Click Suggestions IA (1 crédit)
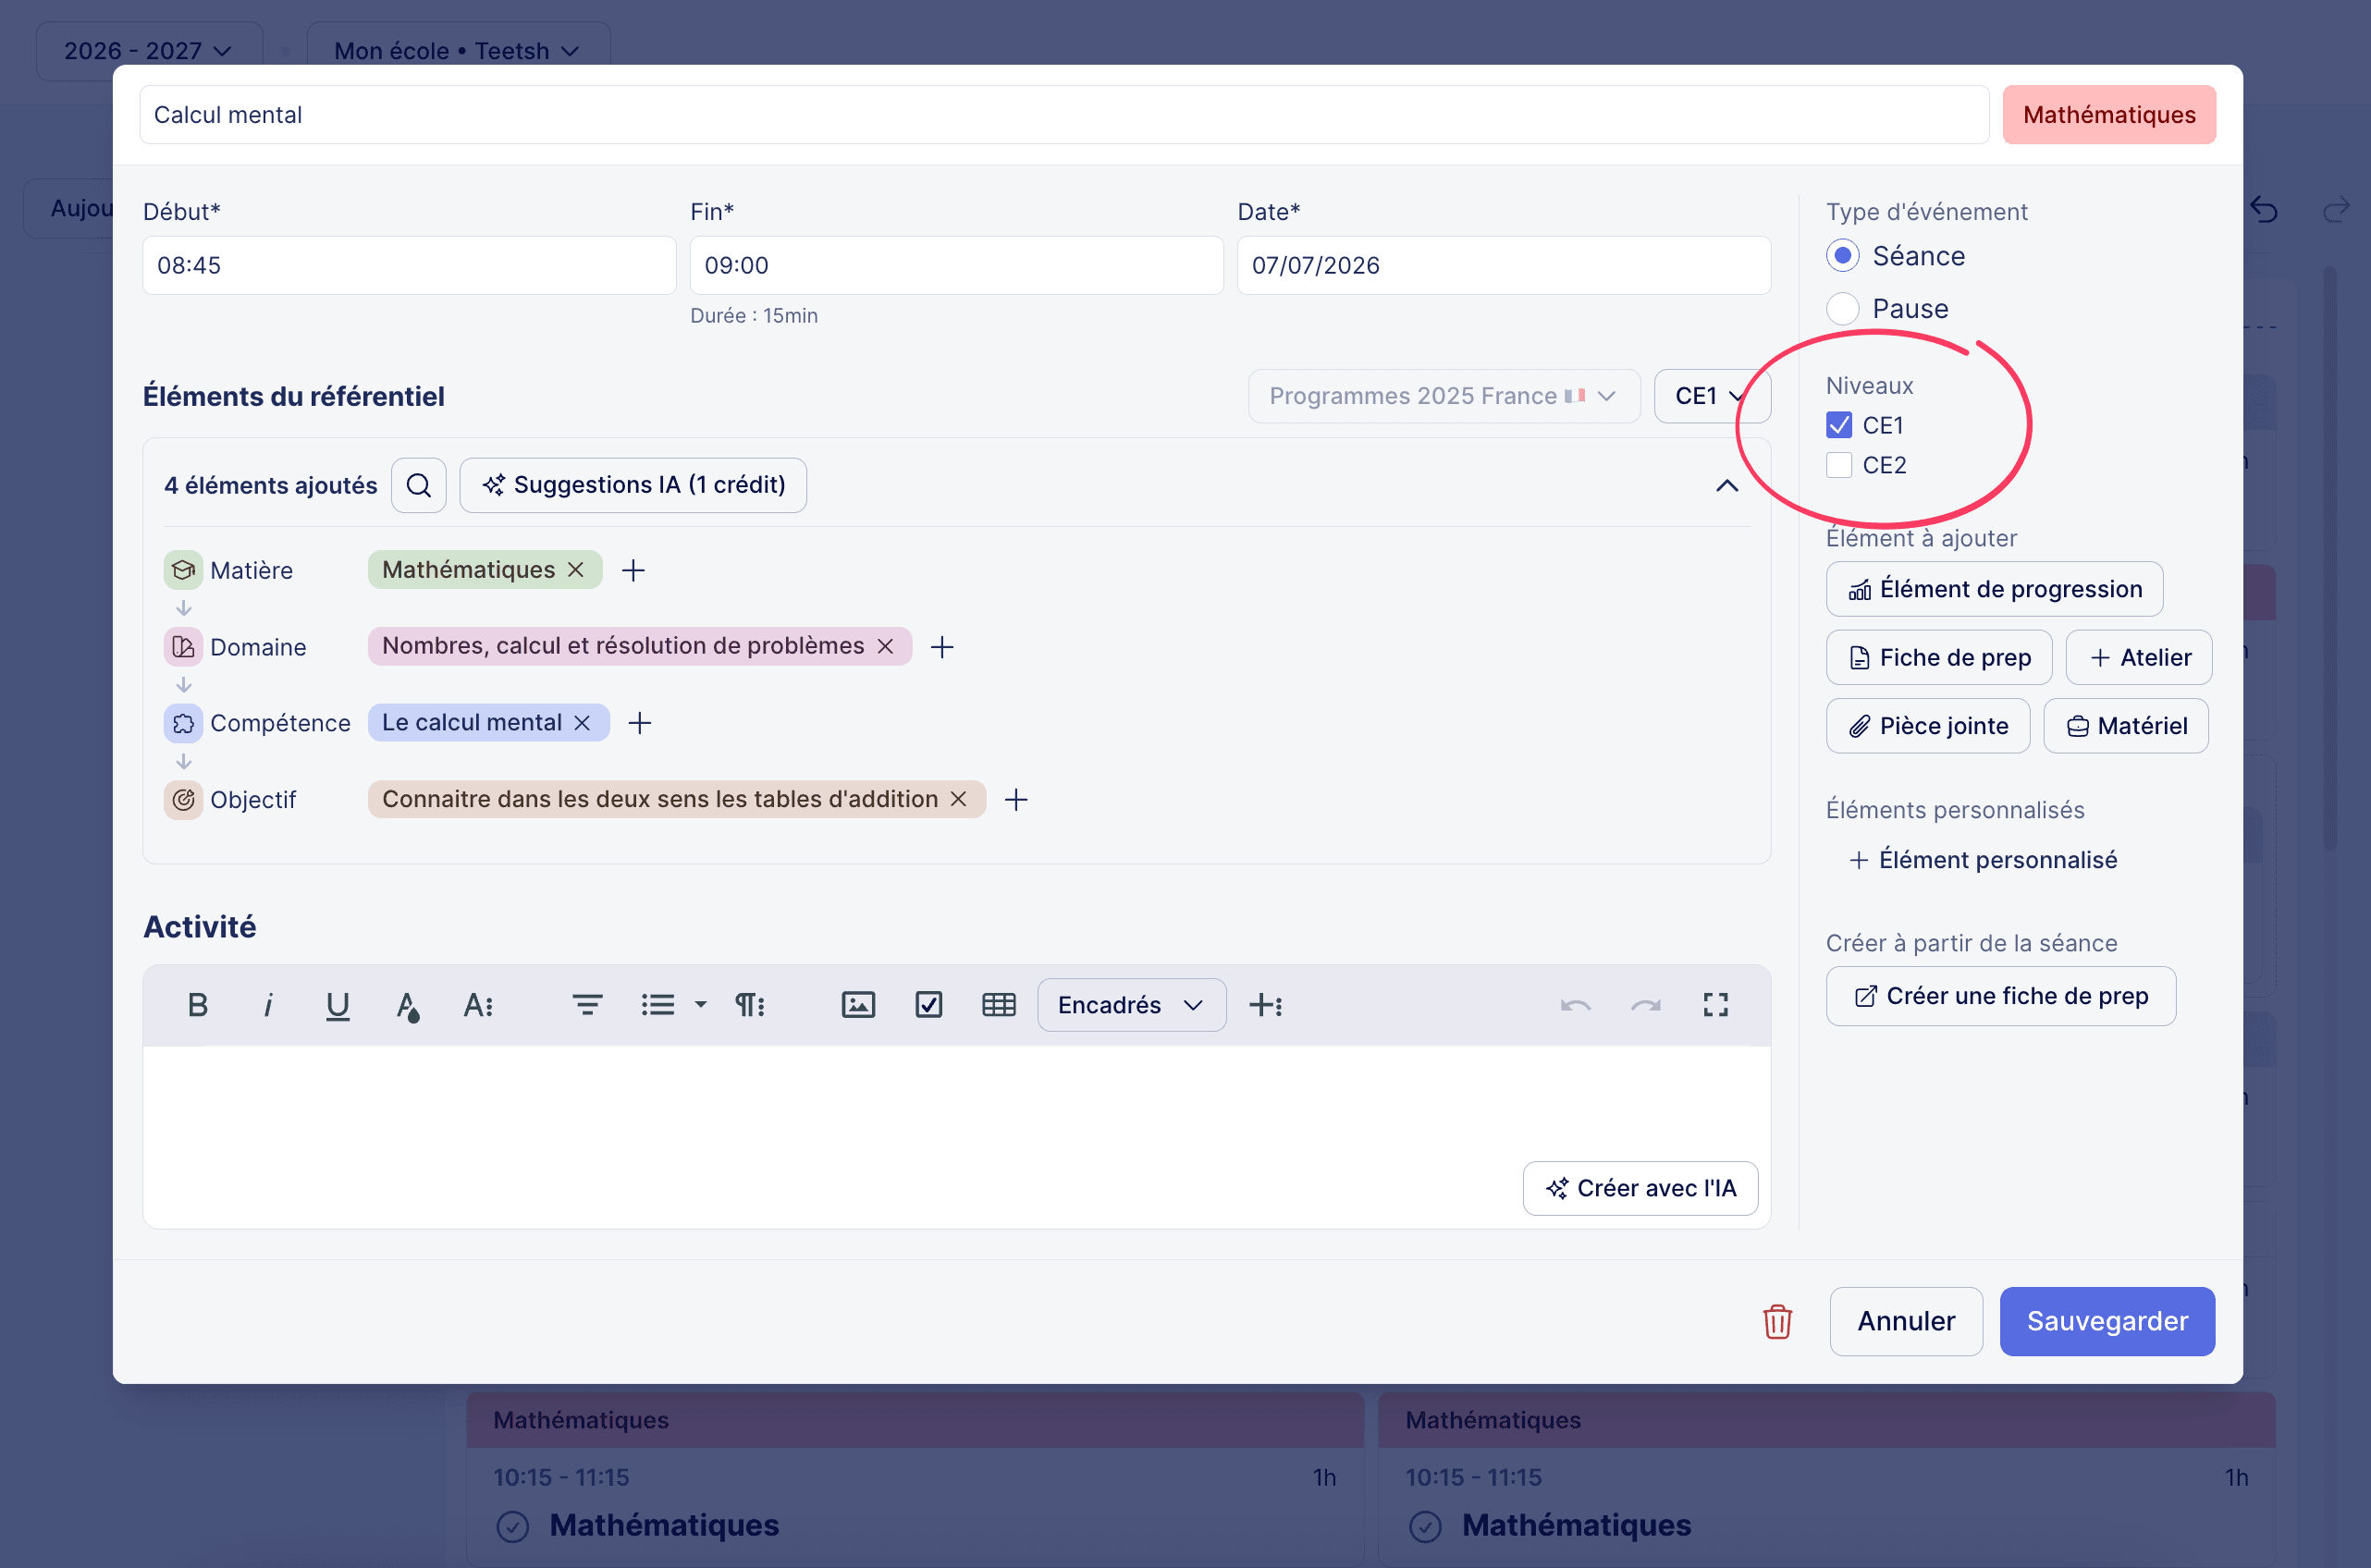This screenshot has height=1568, width=2371. (633, 485)
